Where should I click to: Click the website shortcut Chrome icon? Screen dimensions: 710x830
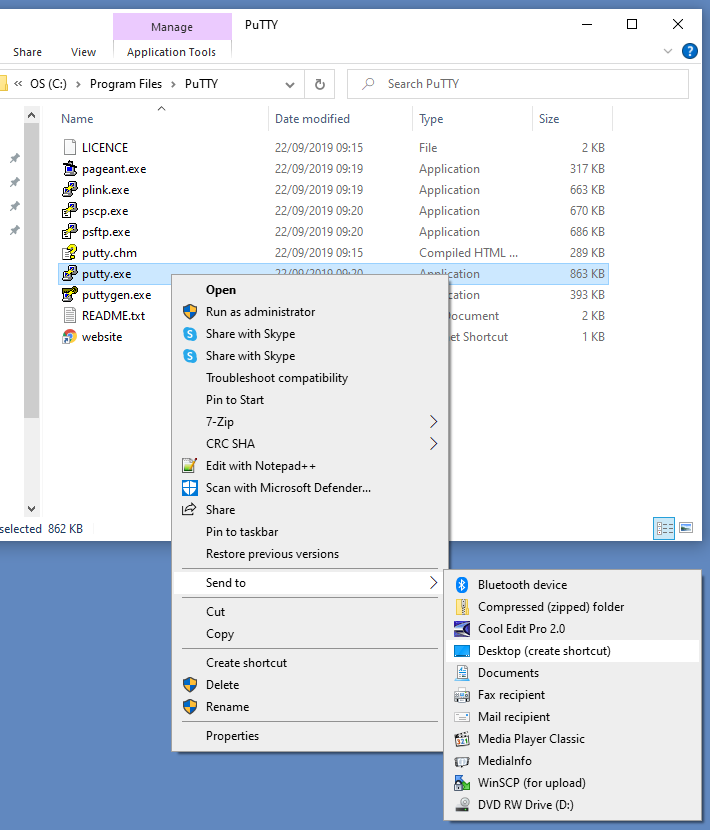69,337
